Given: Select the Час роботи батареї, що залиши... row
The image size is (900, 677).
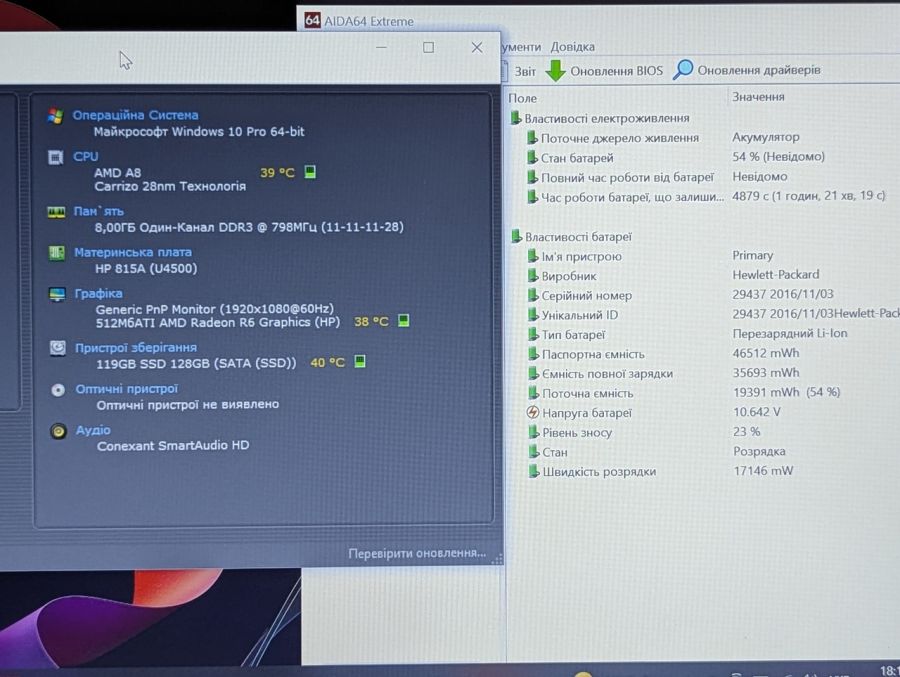Looking at the screenshot, I should tap(707, 196).
